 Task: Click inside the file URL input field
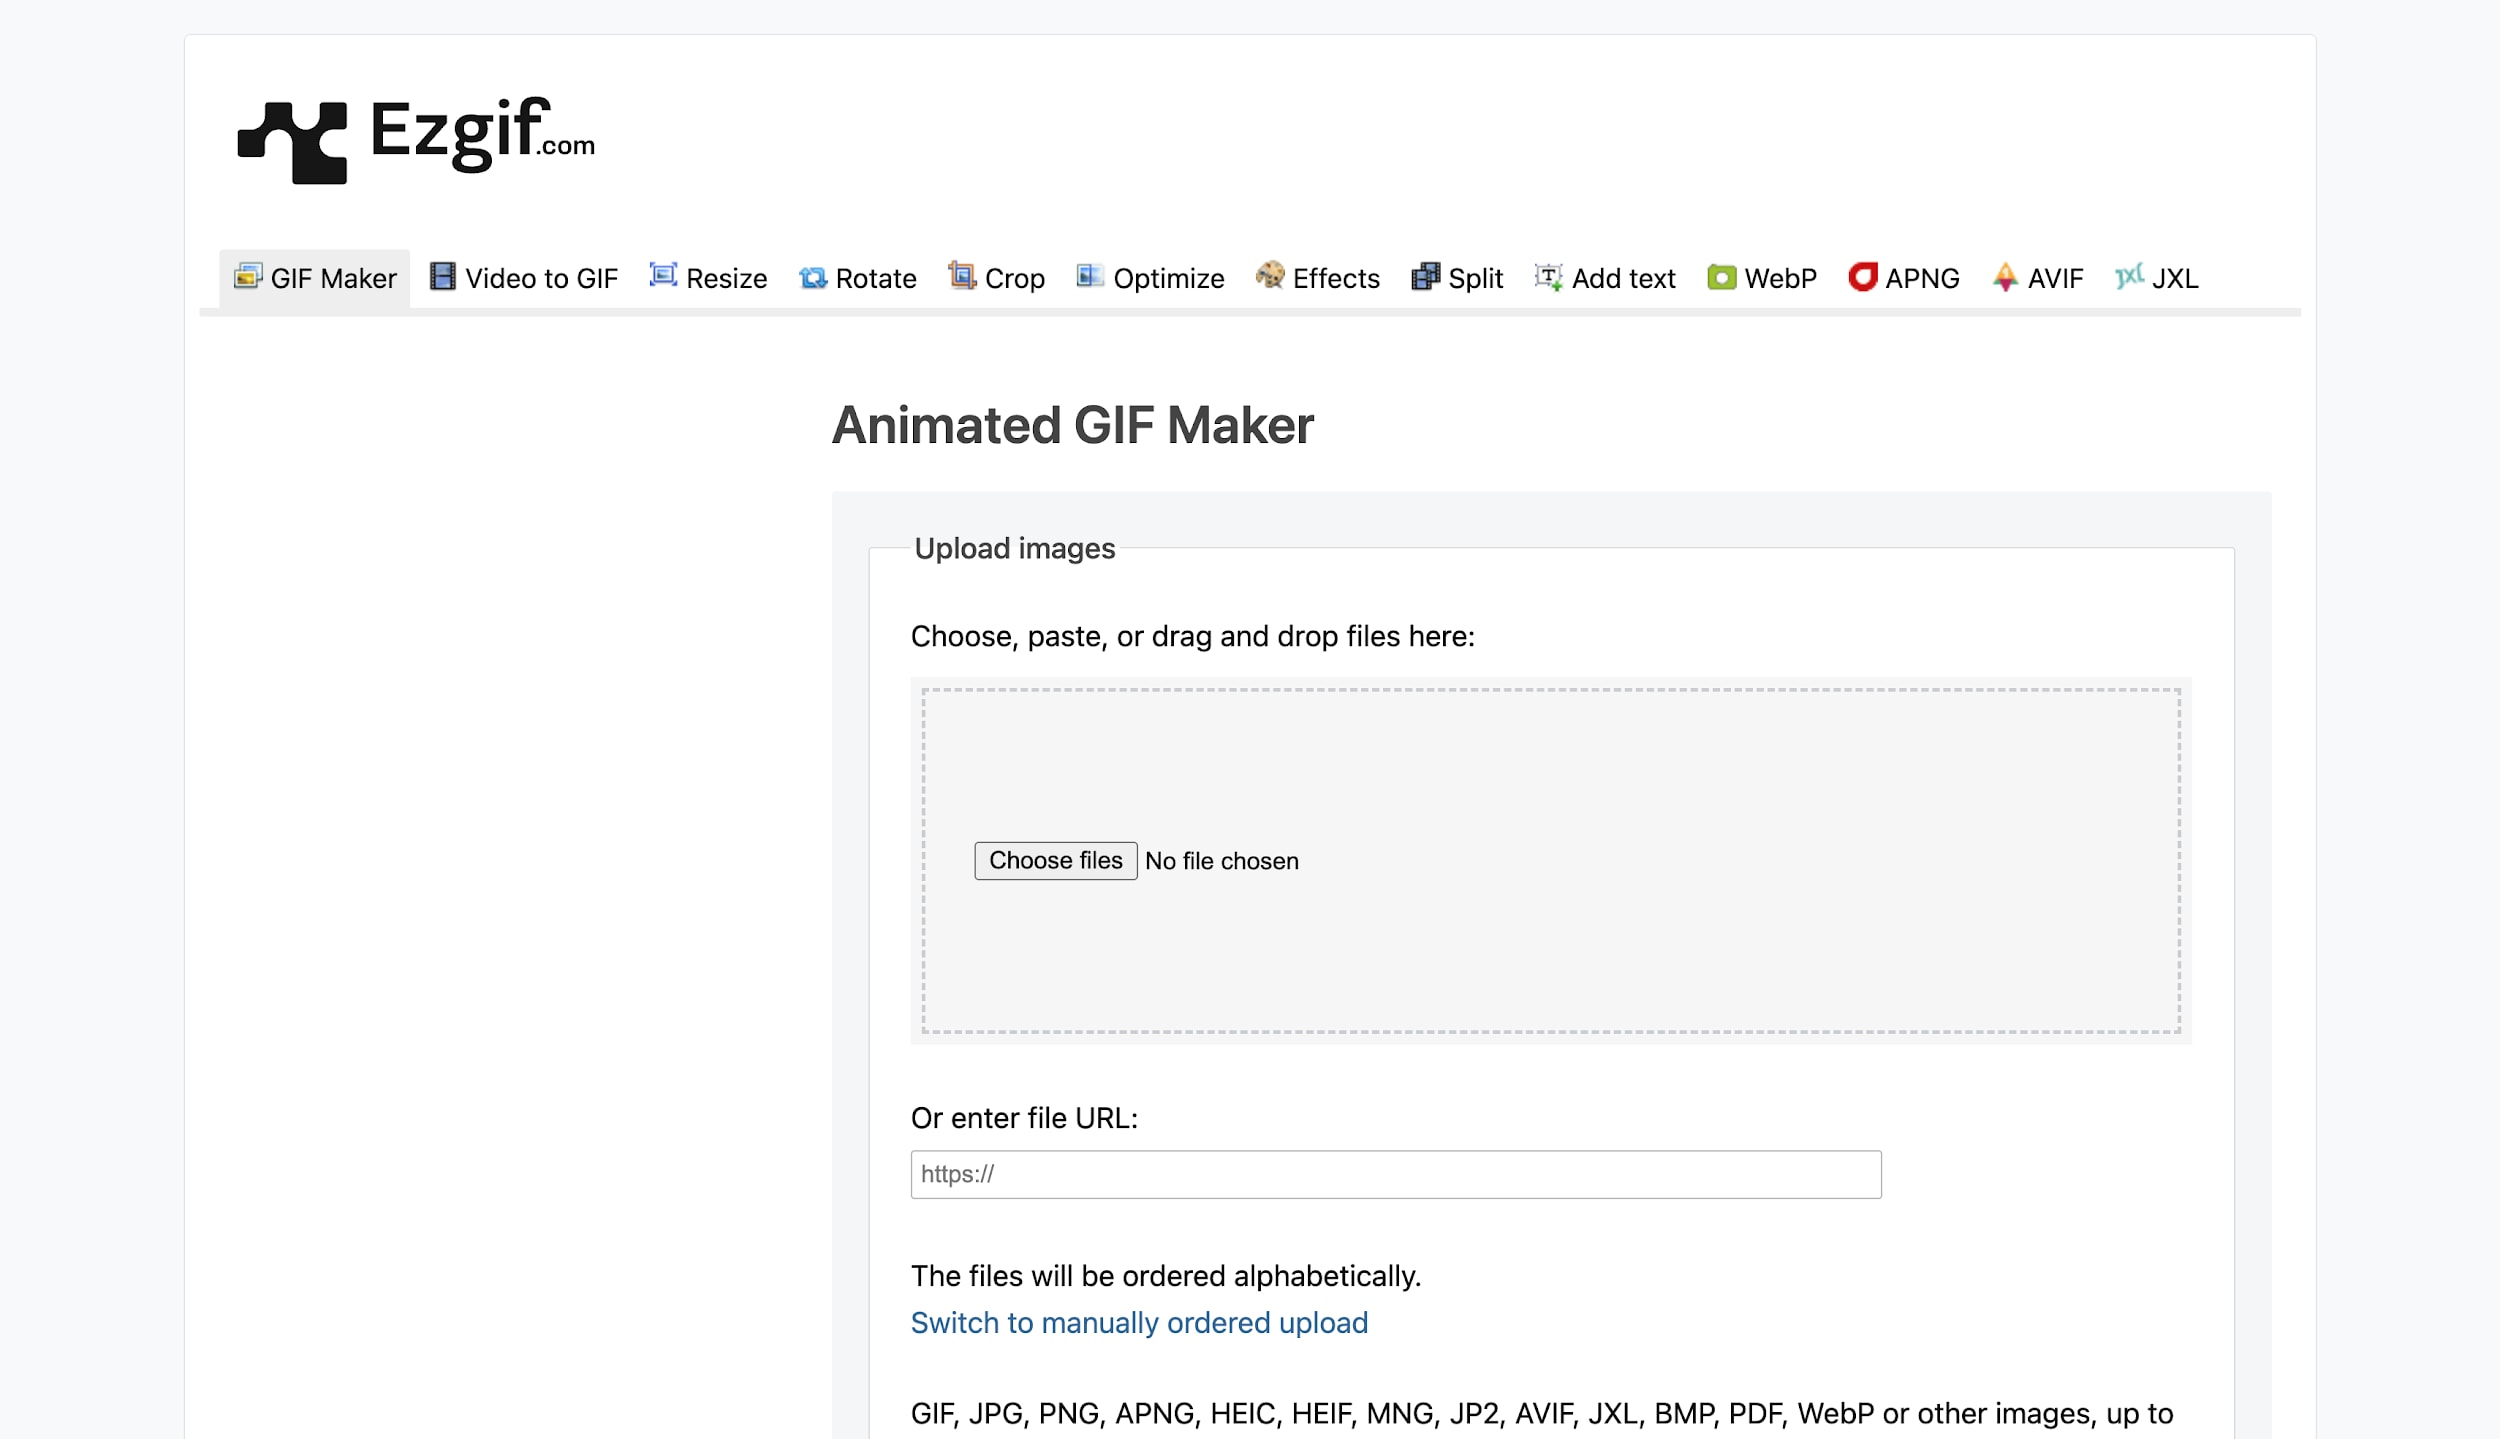[x=1394, y=1174]
